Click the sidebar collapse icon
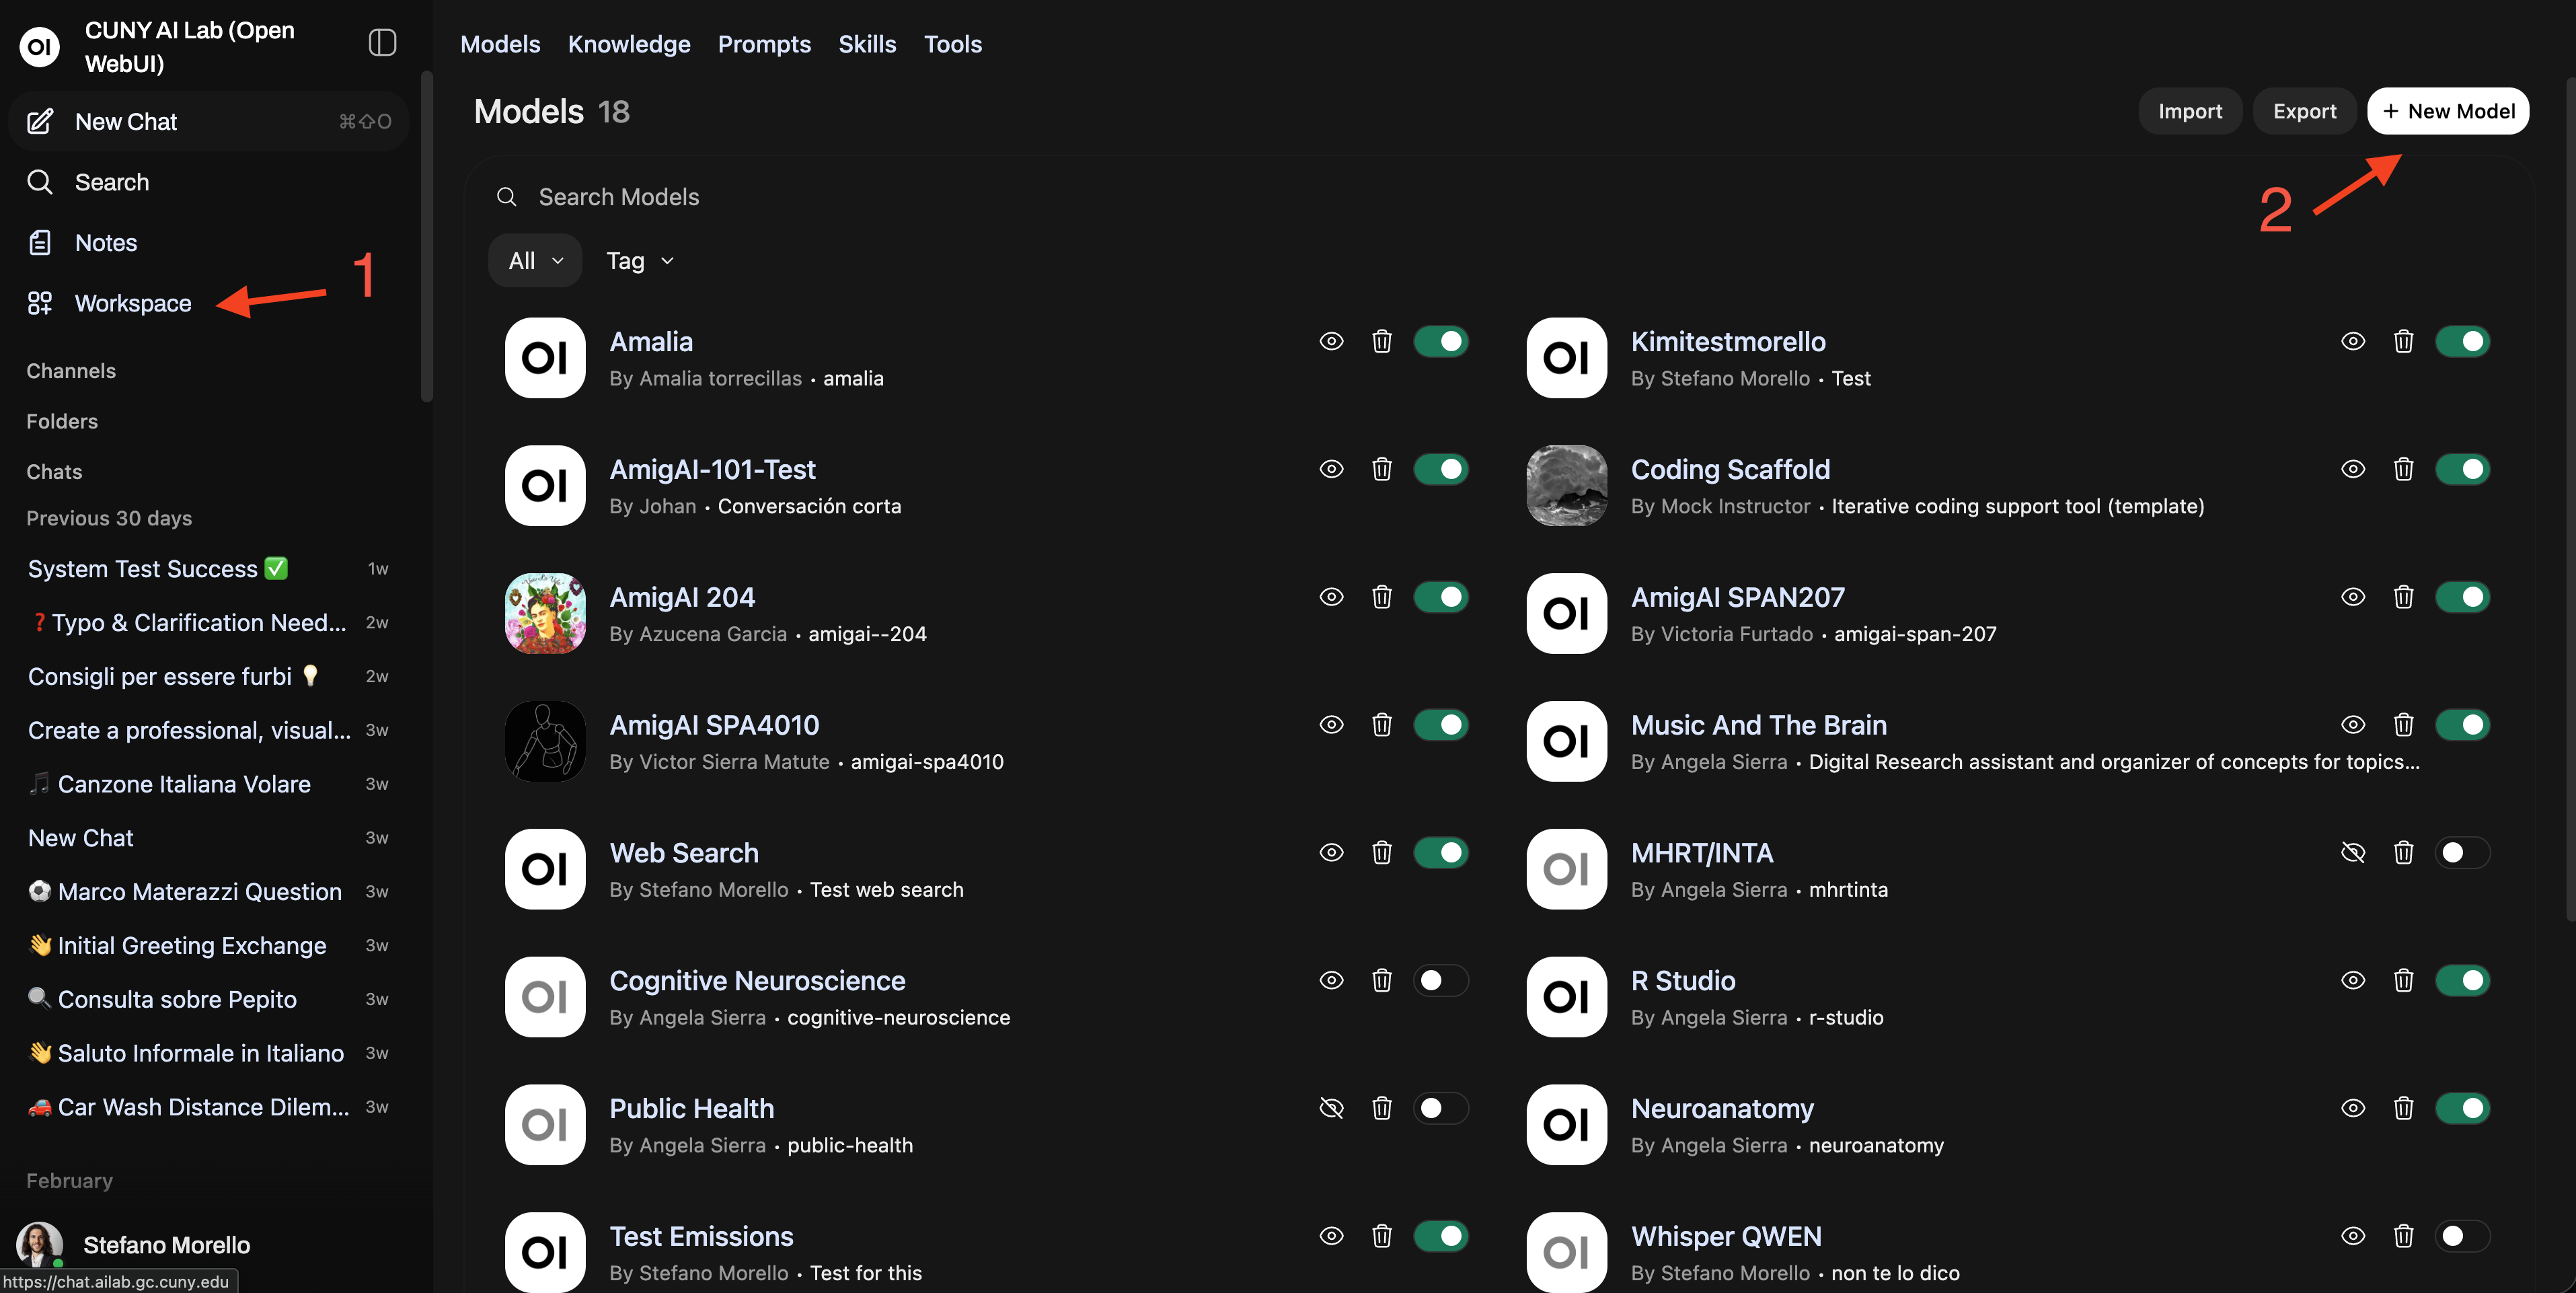This screenshot has height=1293, width=2576. click(x=381, y=43)
